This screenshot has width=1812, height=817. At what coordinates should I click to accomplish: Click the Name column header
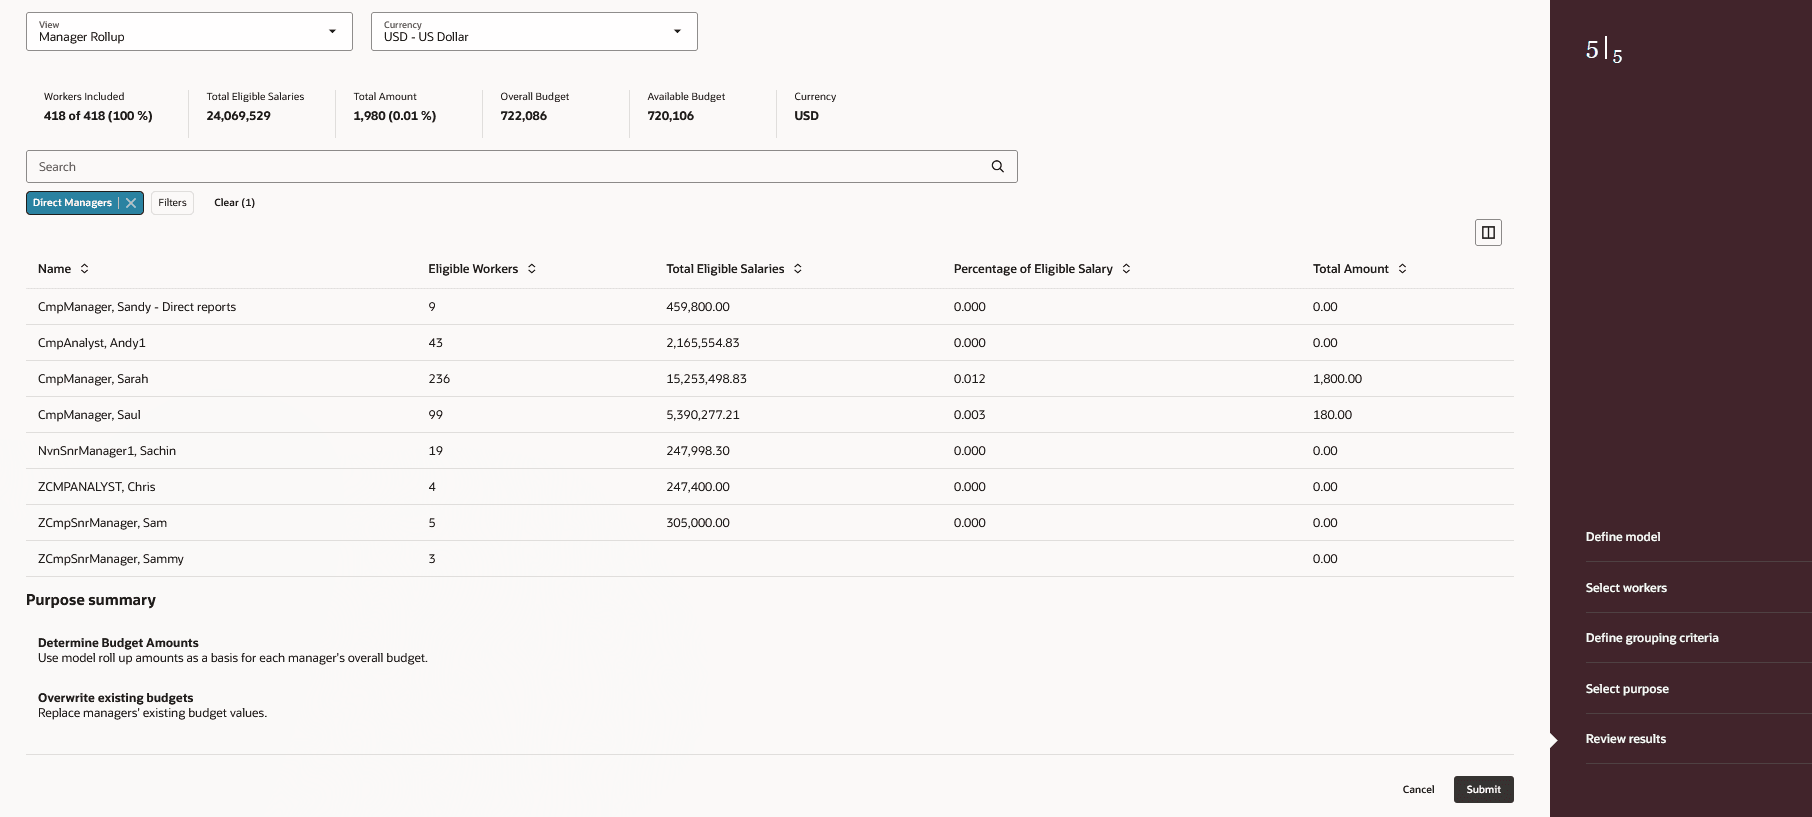point(54,269)
